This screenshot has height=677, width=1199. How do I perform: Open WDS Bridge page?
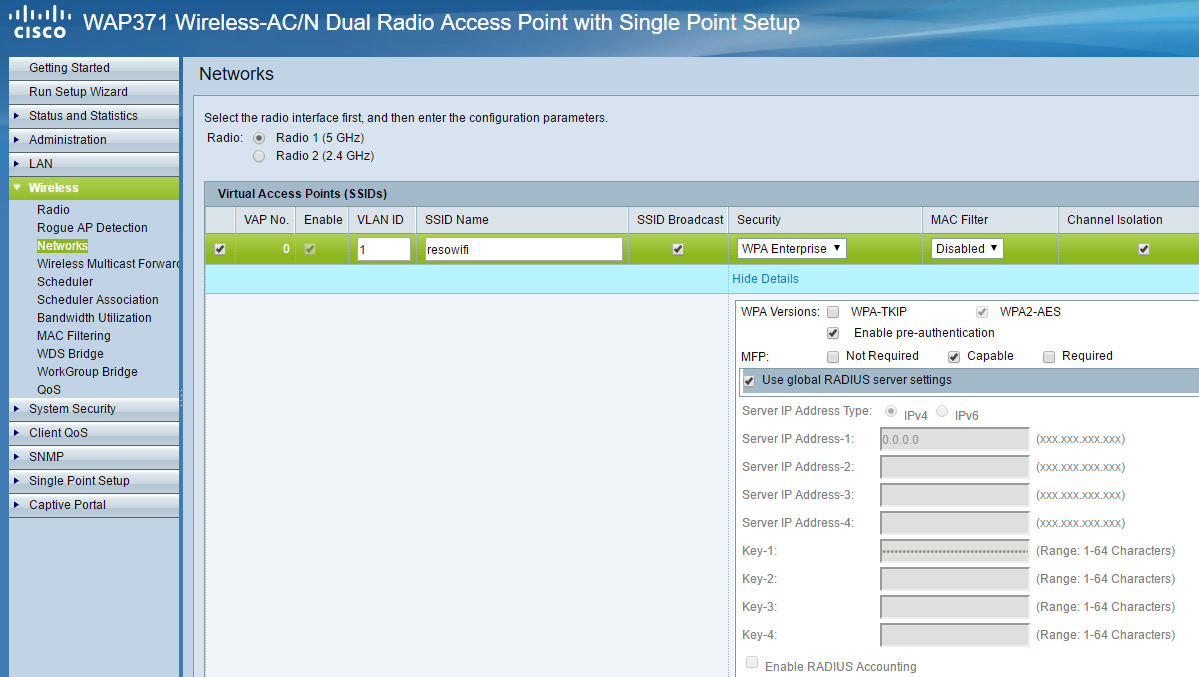[70, 353]
